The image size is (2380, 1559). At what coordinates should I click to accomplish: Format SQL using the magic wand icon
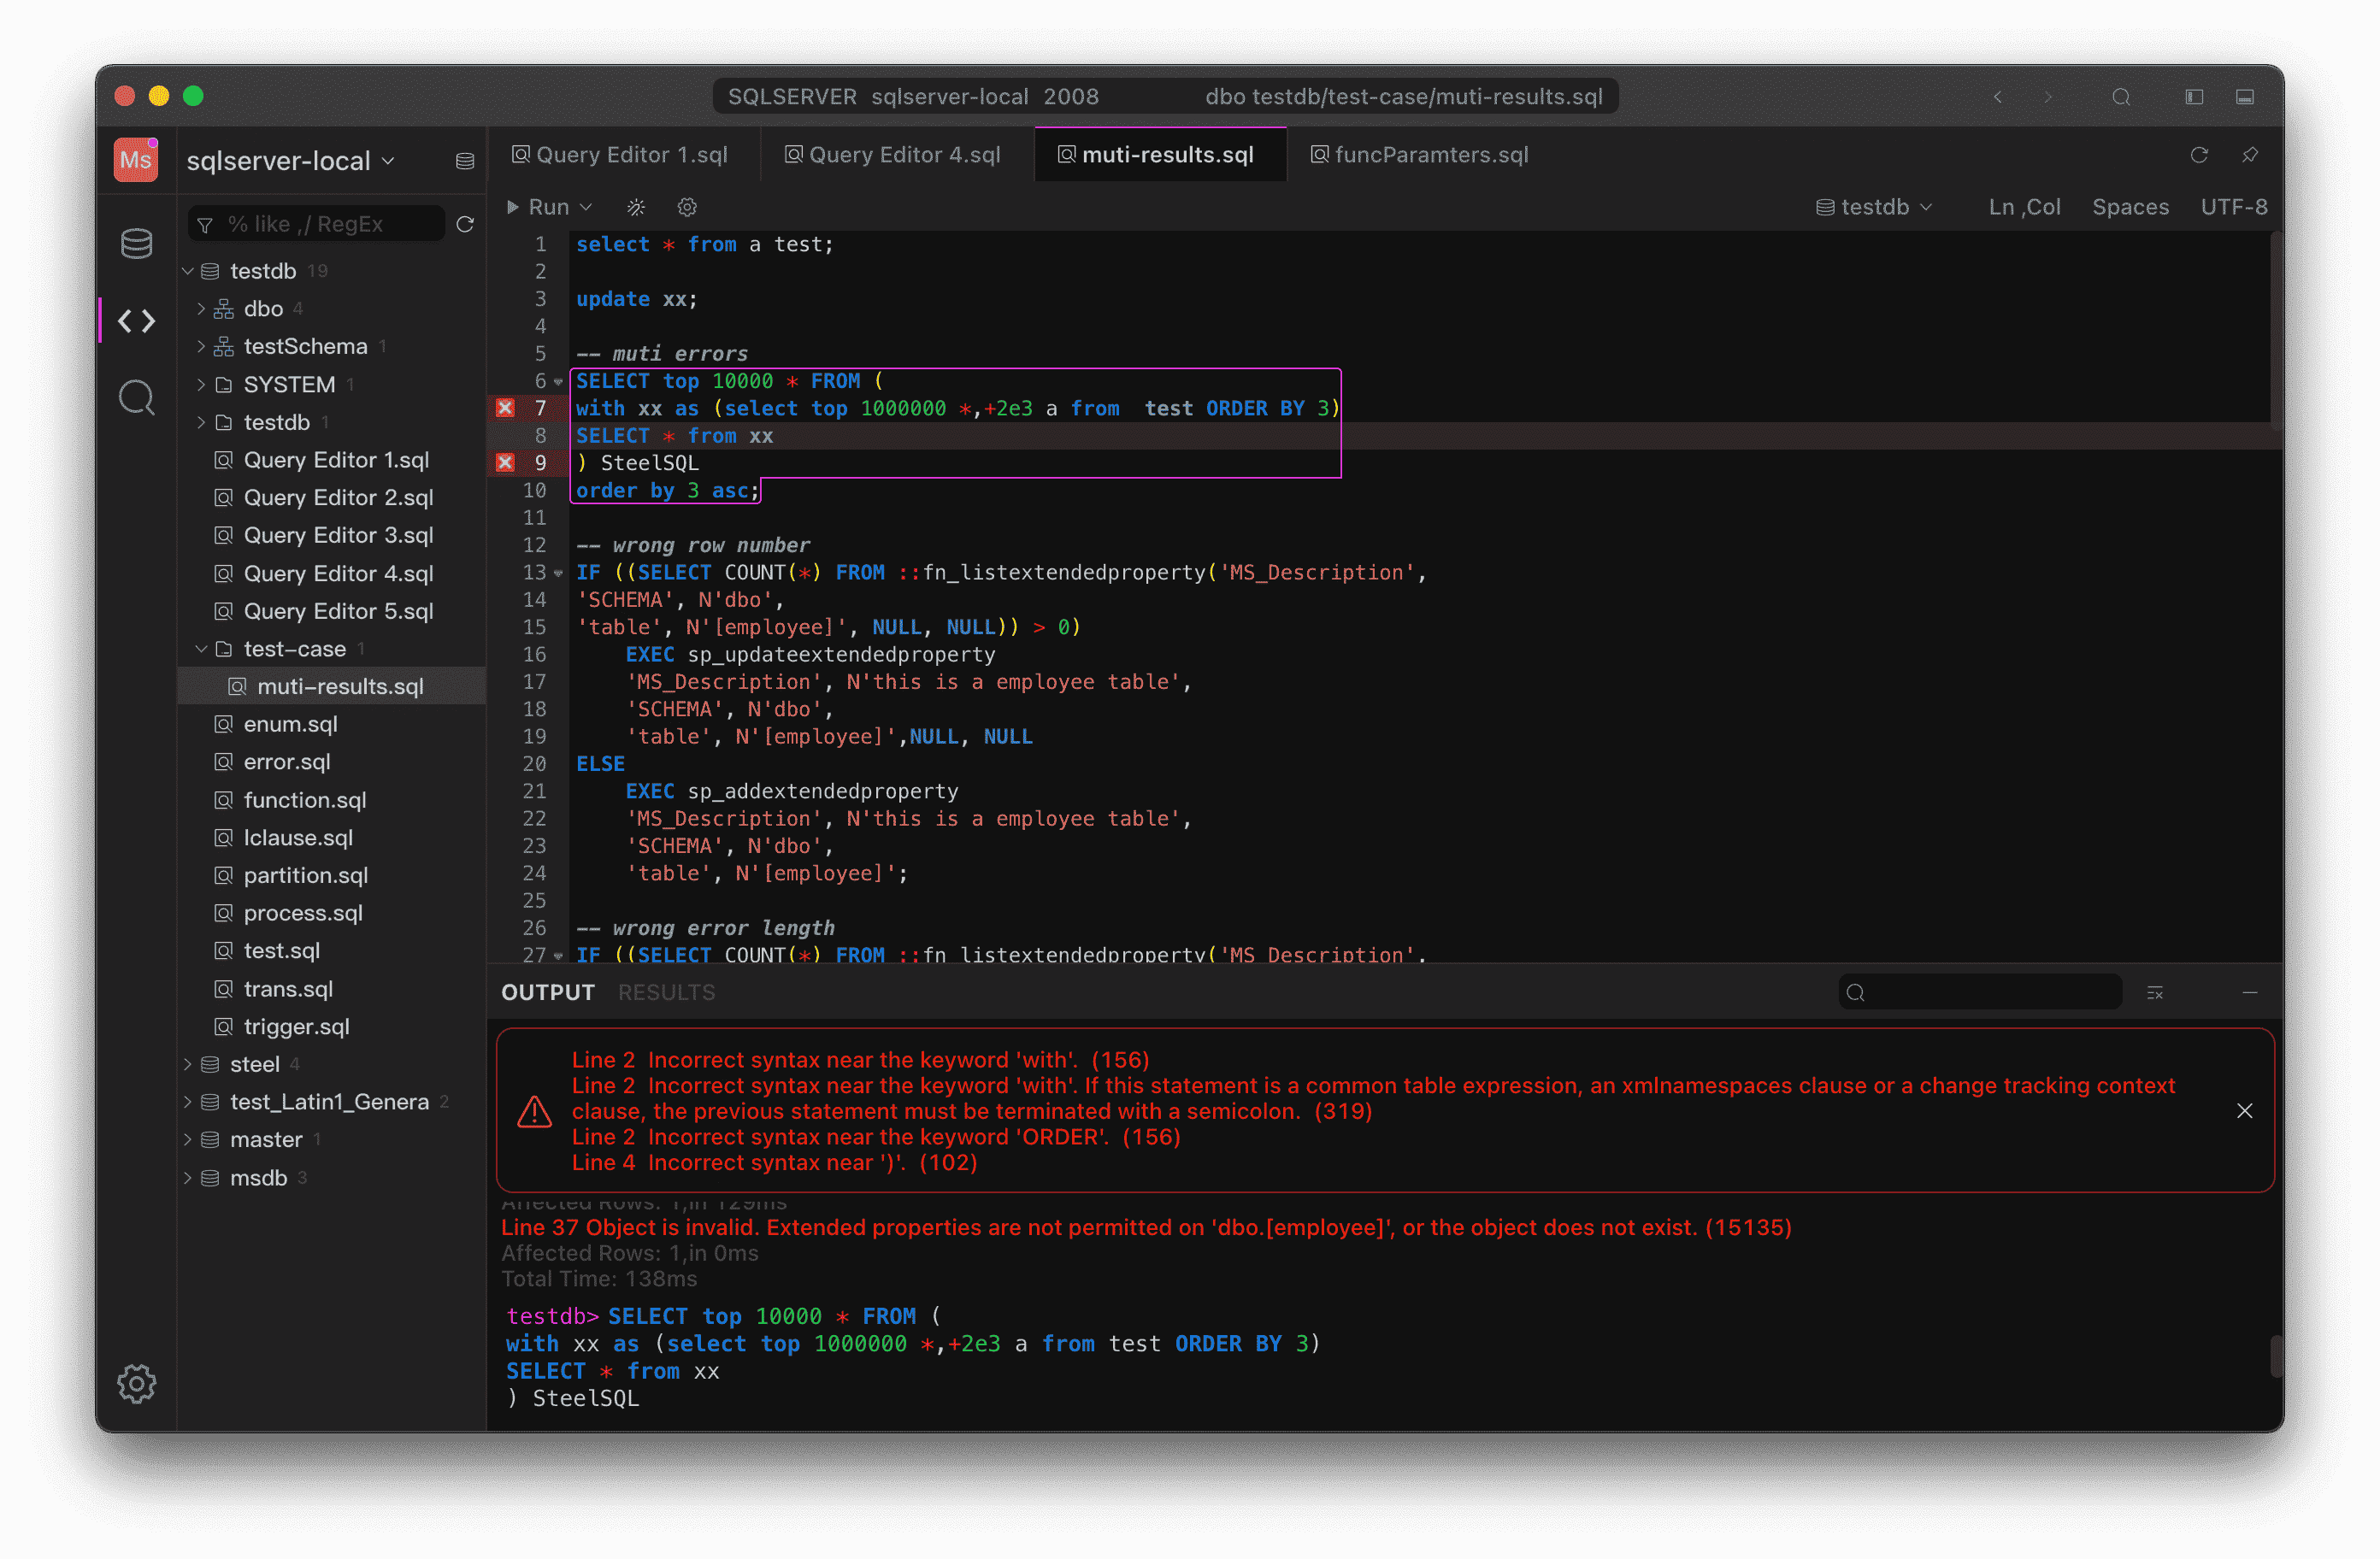click(636, 207)
